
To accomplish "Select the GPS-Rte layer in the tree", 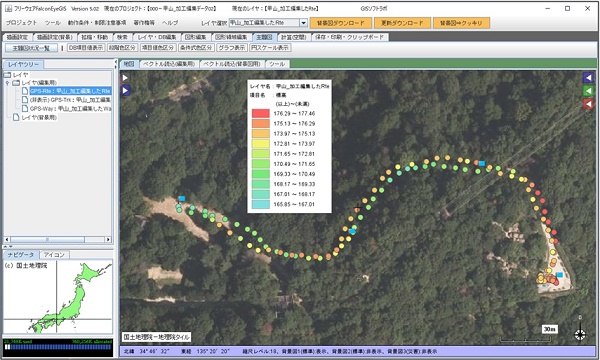I will pyautogui.click(x=70, y=91).
